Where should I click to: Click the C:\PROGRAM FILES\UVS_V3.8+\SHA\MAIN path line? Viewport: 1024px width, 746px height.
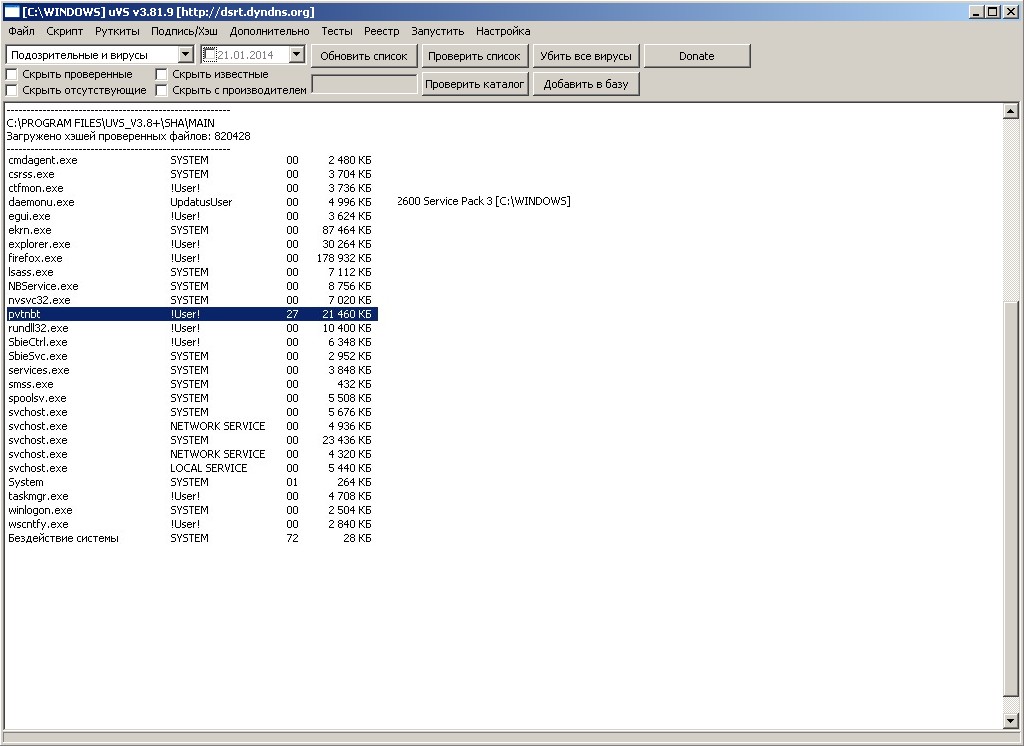(110, 123)
